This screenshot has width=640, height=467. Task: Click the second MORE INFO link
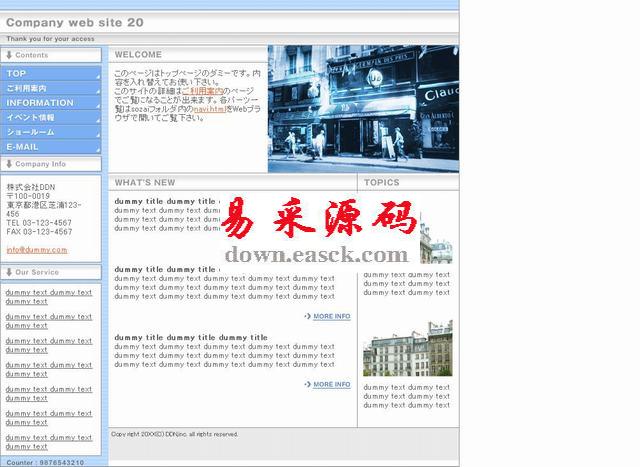pyautogui.click(x=331, y=384)
